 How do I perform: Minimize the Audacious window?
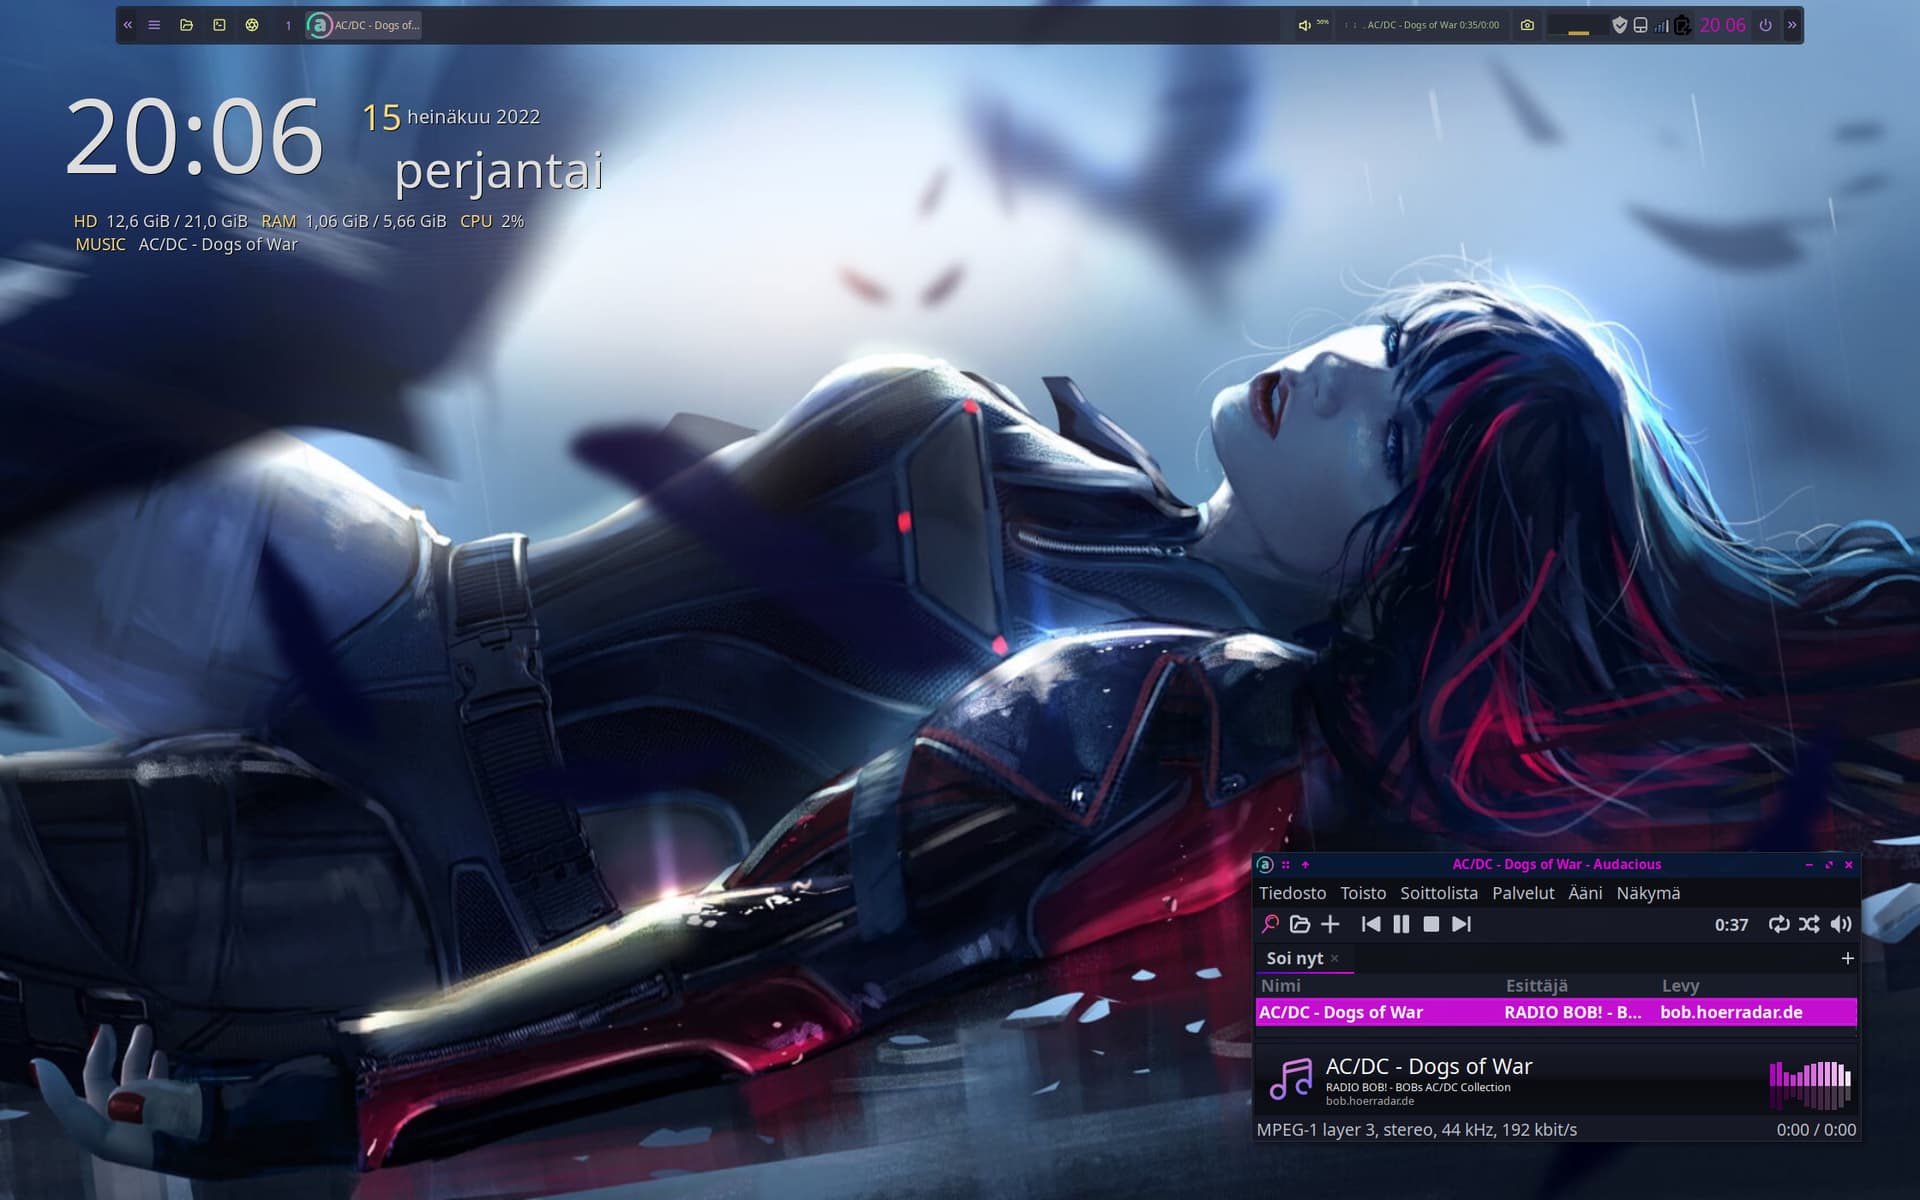(x=1809, y=864)
